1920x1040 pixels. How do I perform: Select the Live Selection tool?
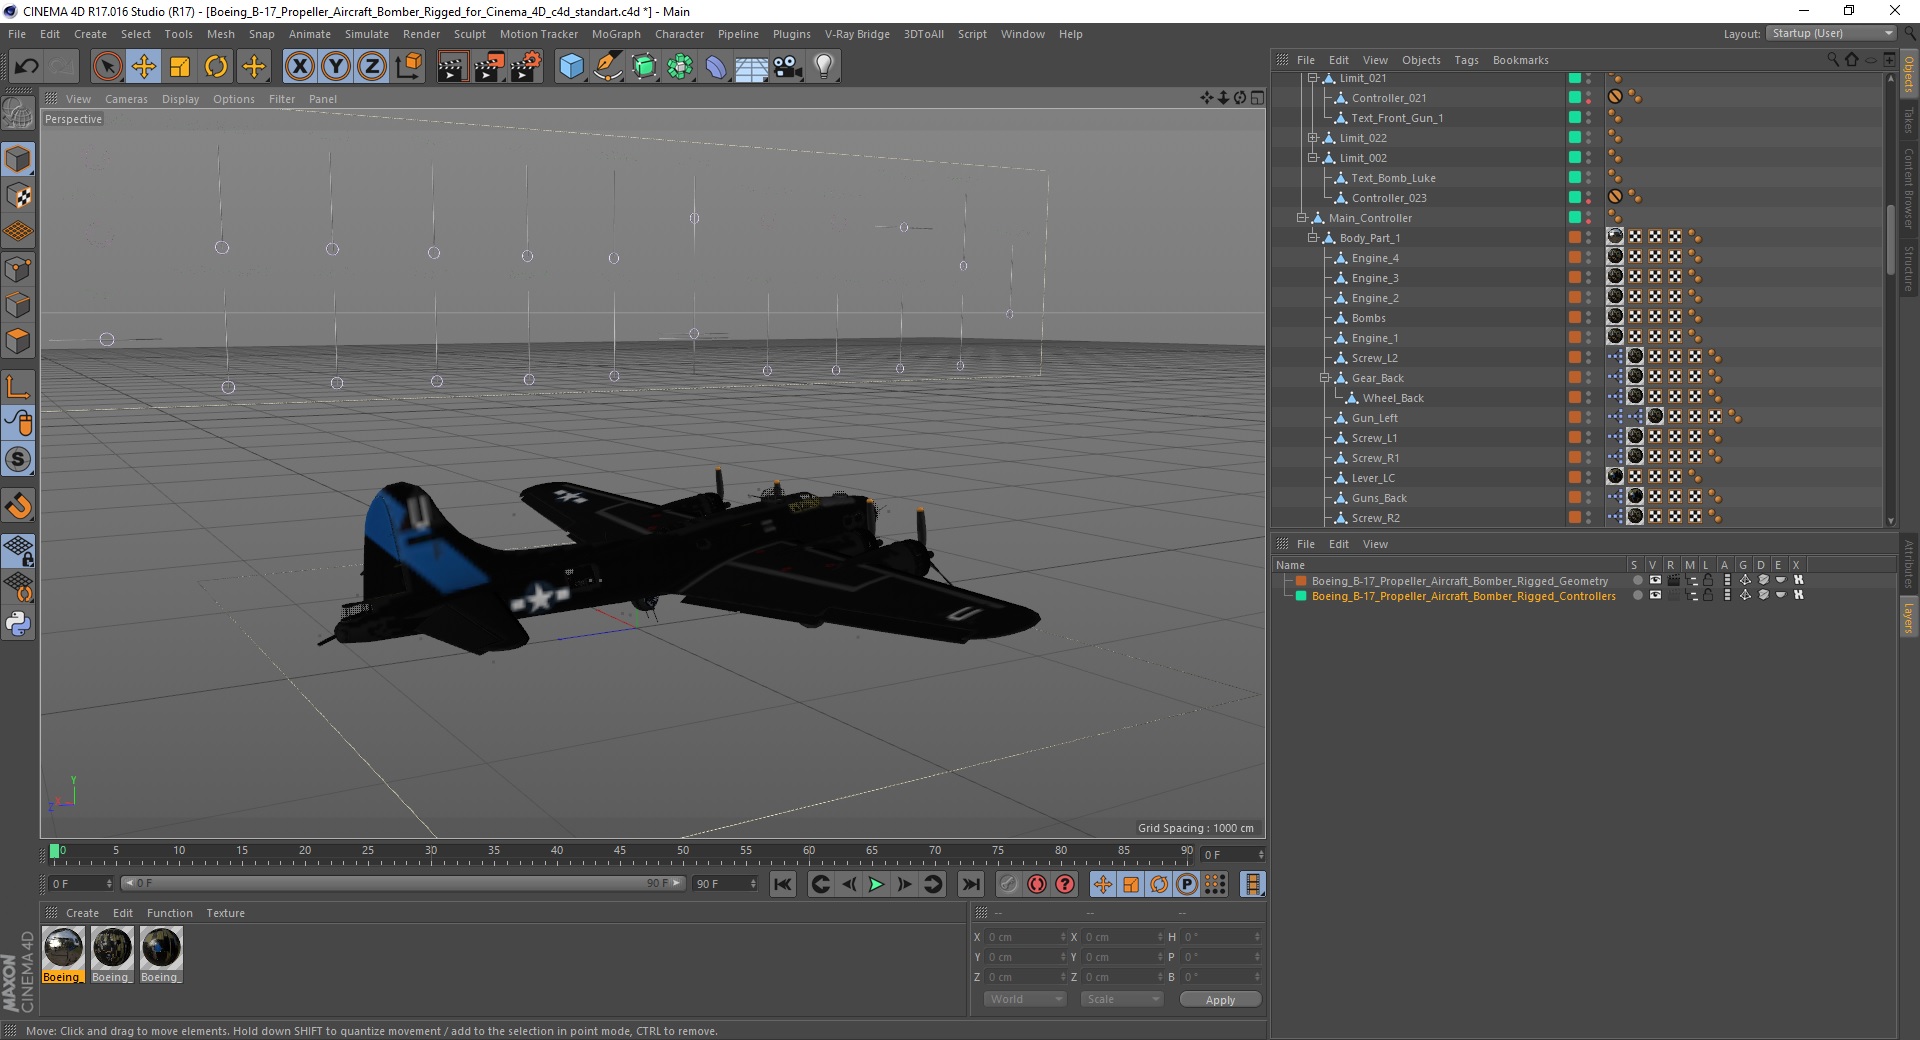coord(107,67)
